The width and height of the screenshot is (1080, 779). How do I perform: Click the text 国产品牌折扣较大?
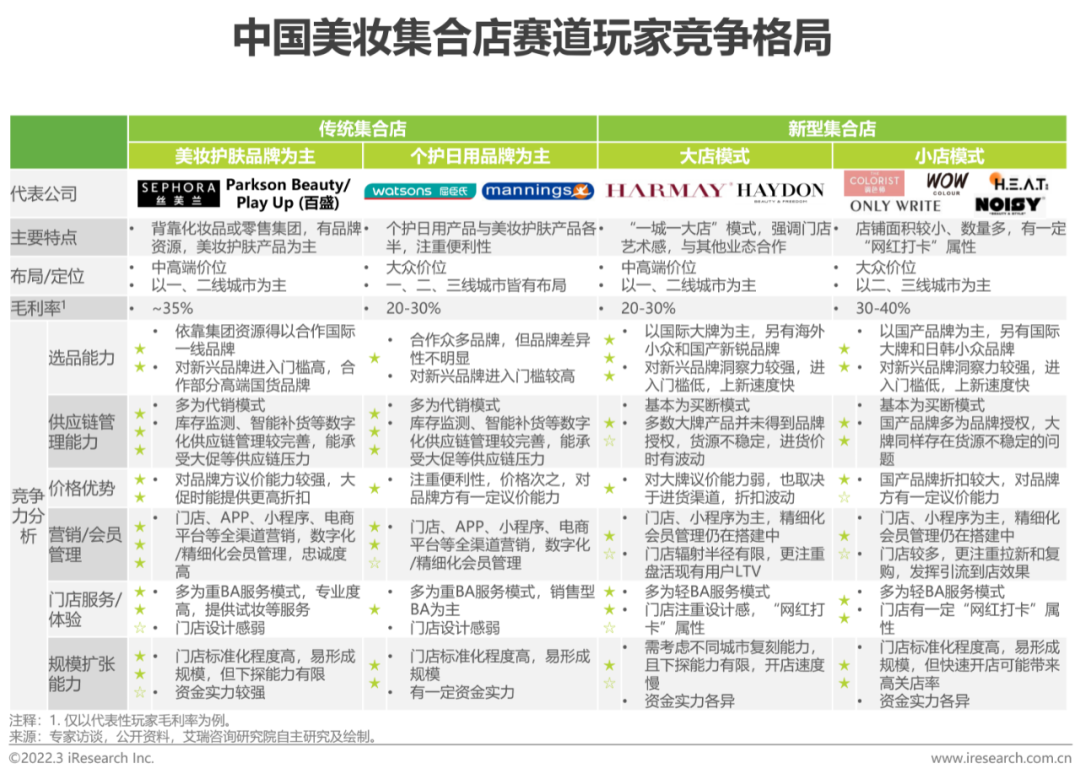tap(939, 479)
